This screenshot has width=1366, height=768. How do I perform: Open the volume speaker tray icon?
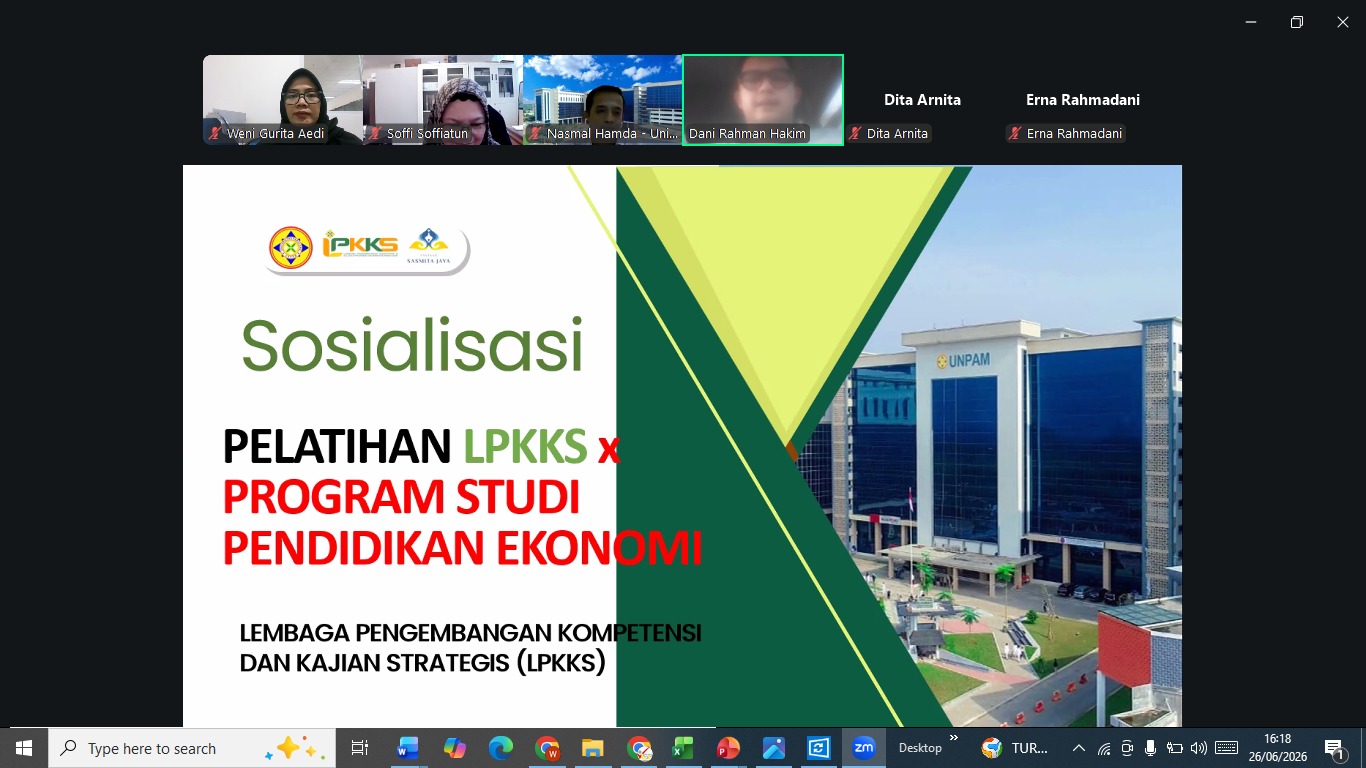click(x=1198, y=748)
